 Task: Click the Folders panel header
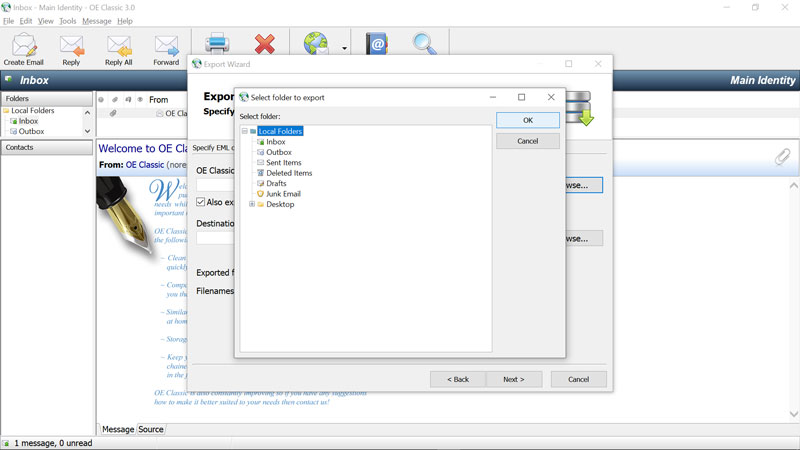click(46, 98)
